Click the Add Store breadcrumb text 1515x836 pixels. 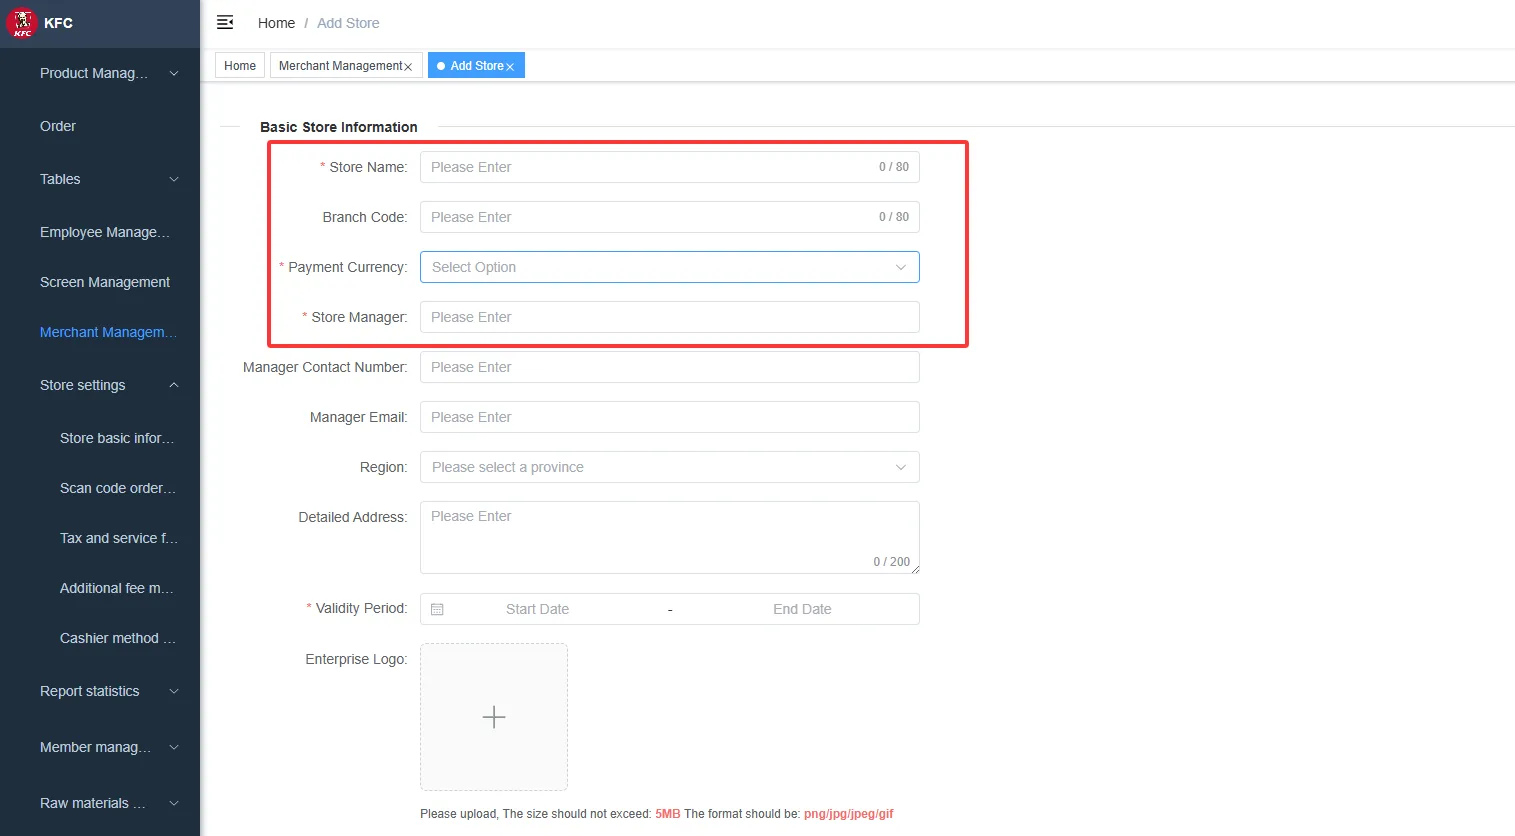(348, 23)
